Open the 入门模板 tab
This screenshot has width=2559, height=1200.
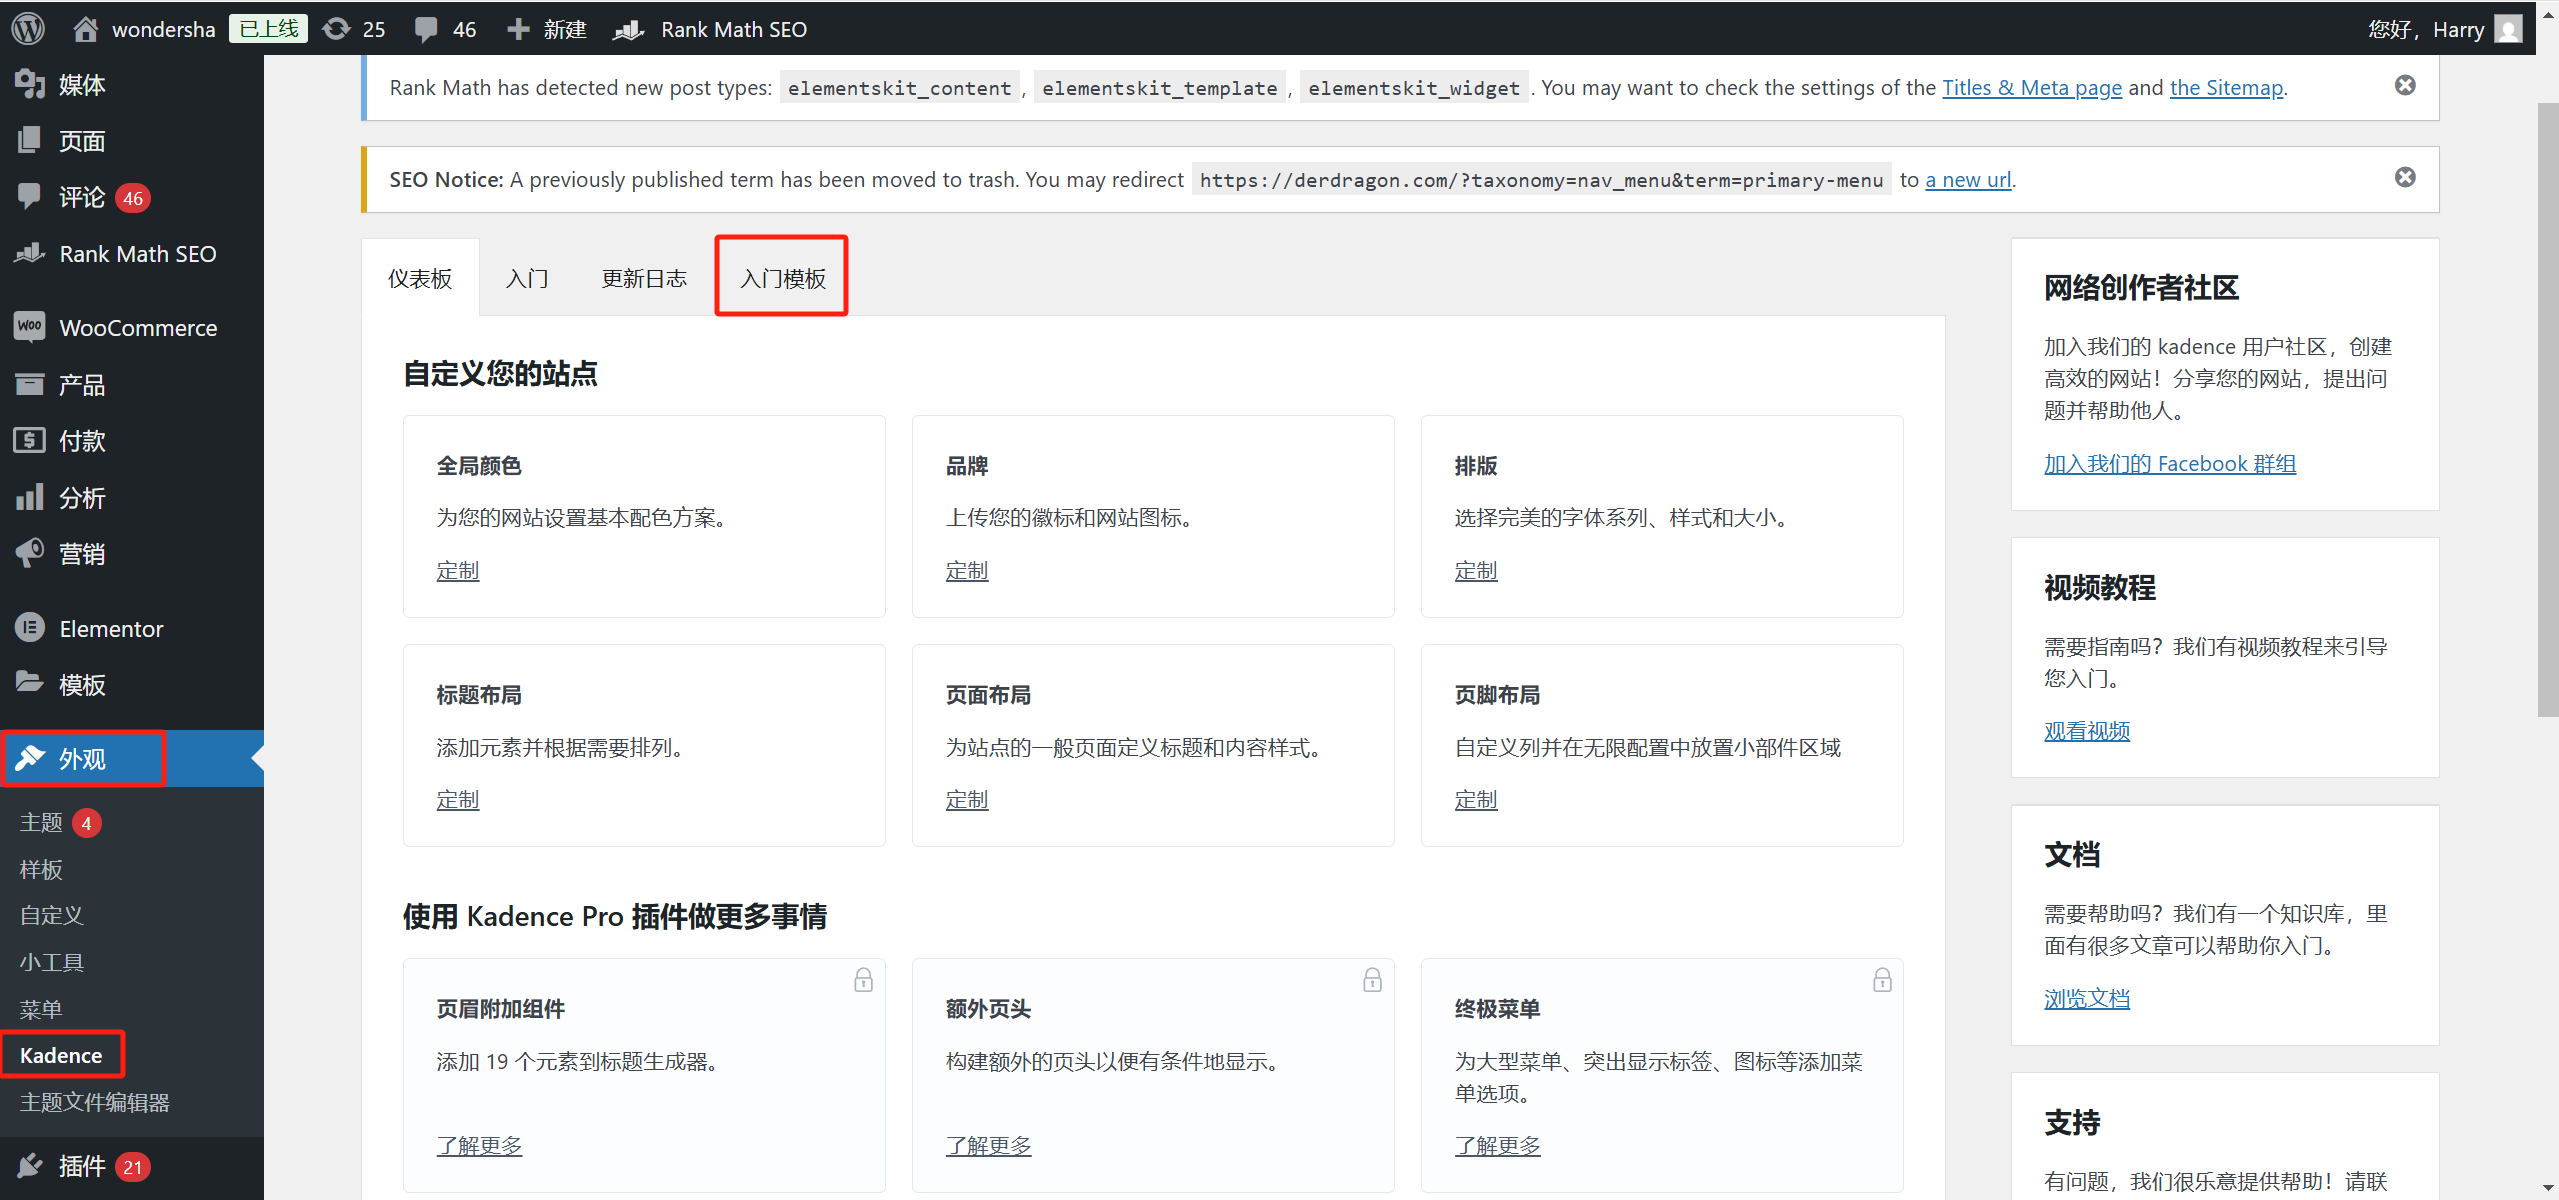782,277
